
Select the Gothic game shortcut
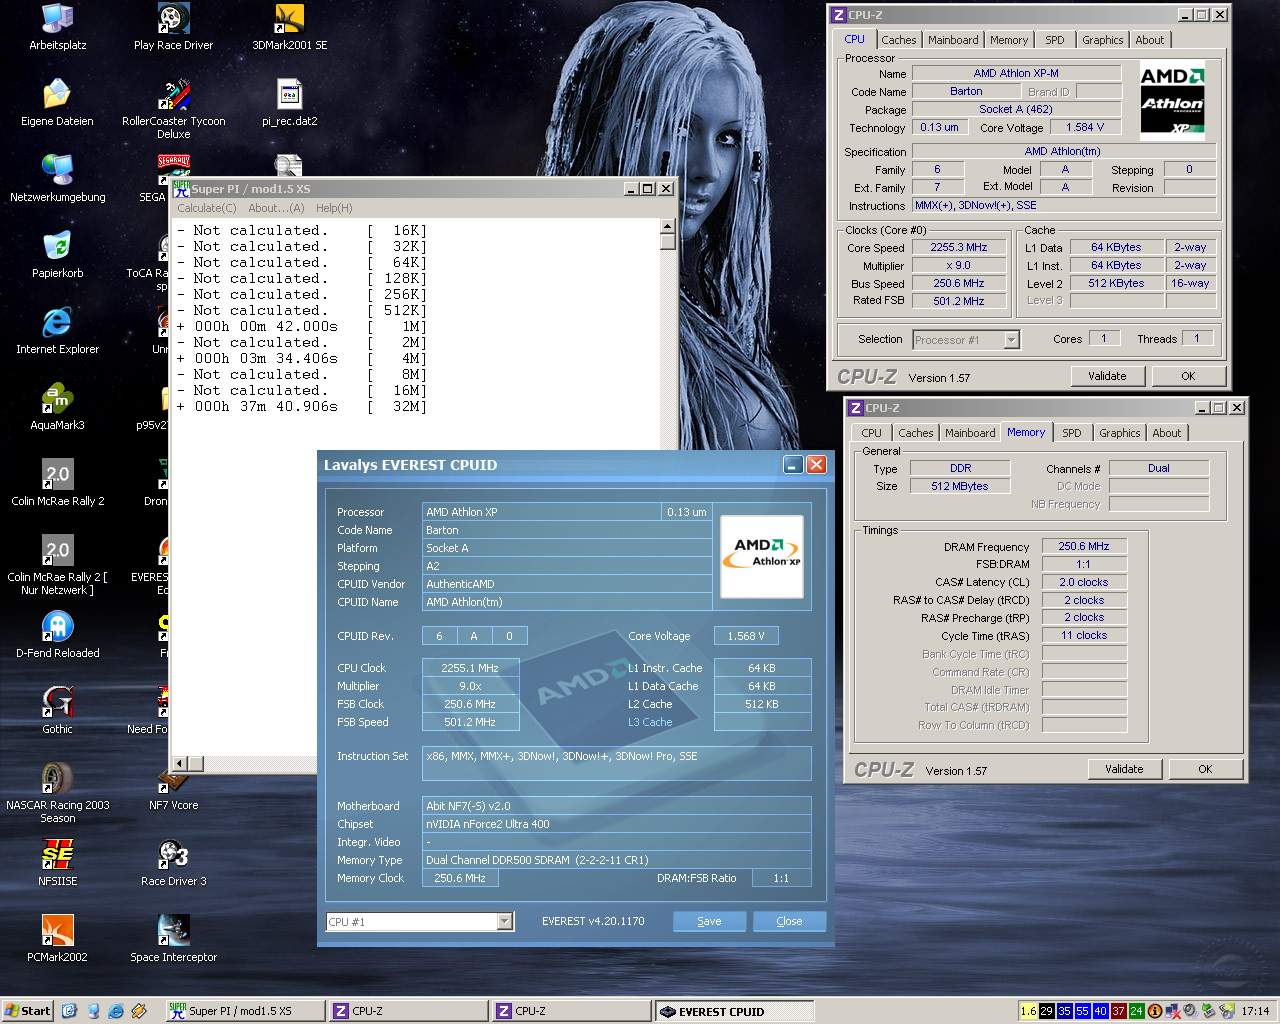click(x=57, y=711)
